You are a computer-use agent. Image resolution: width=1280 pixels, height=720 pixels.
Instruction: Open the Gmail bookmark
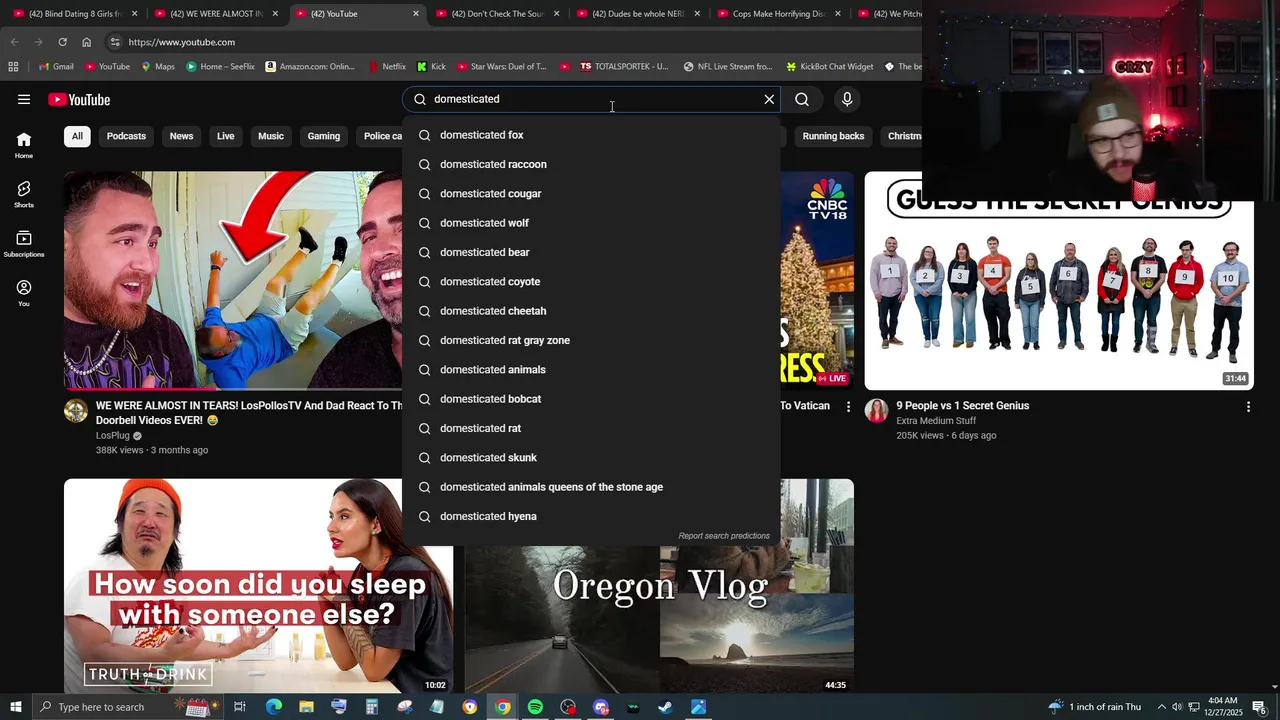point(55,67)
